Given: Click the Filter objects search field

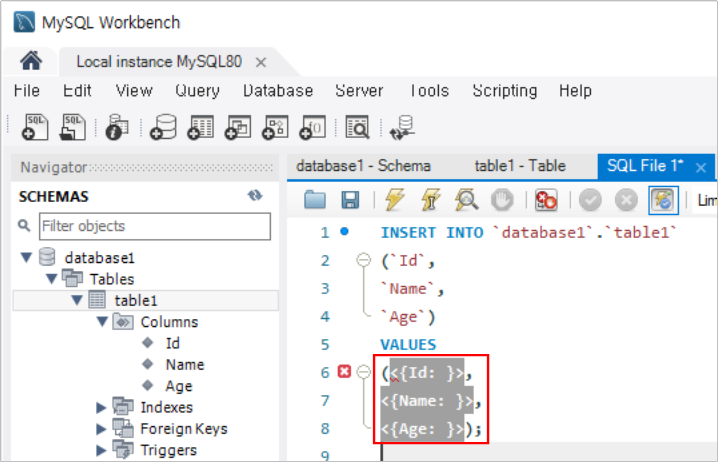Looking at the screenshot, I should point(155,226).
